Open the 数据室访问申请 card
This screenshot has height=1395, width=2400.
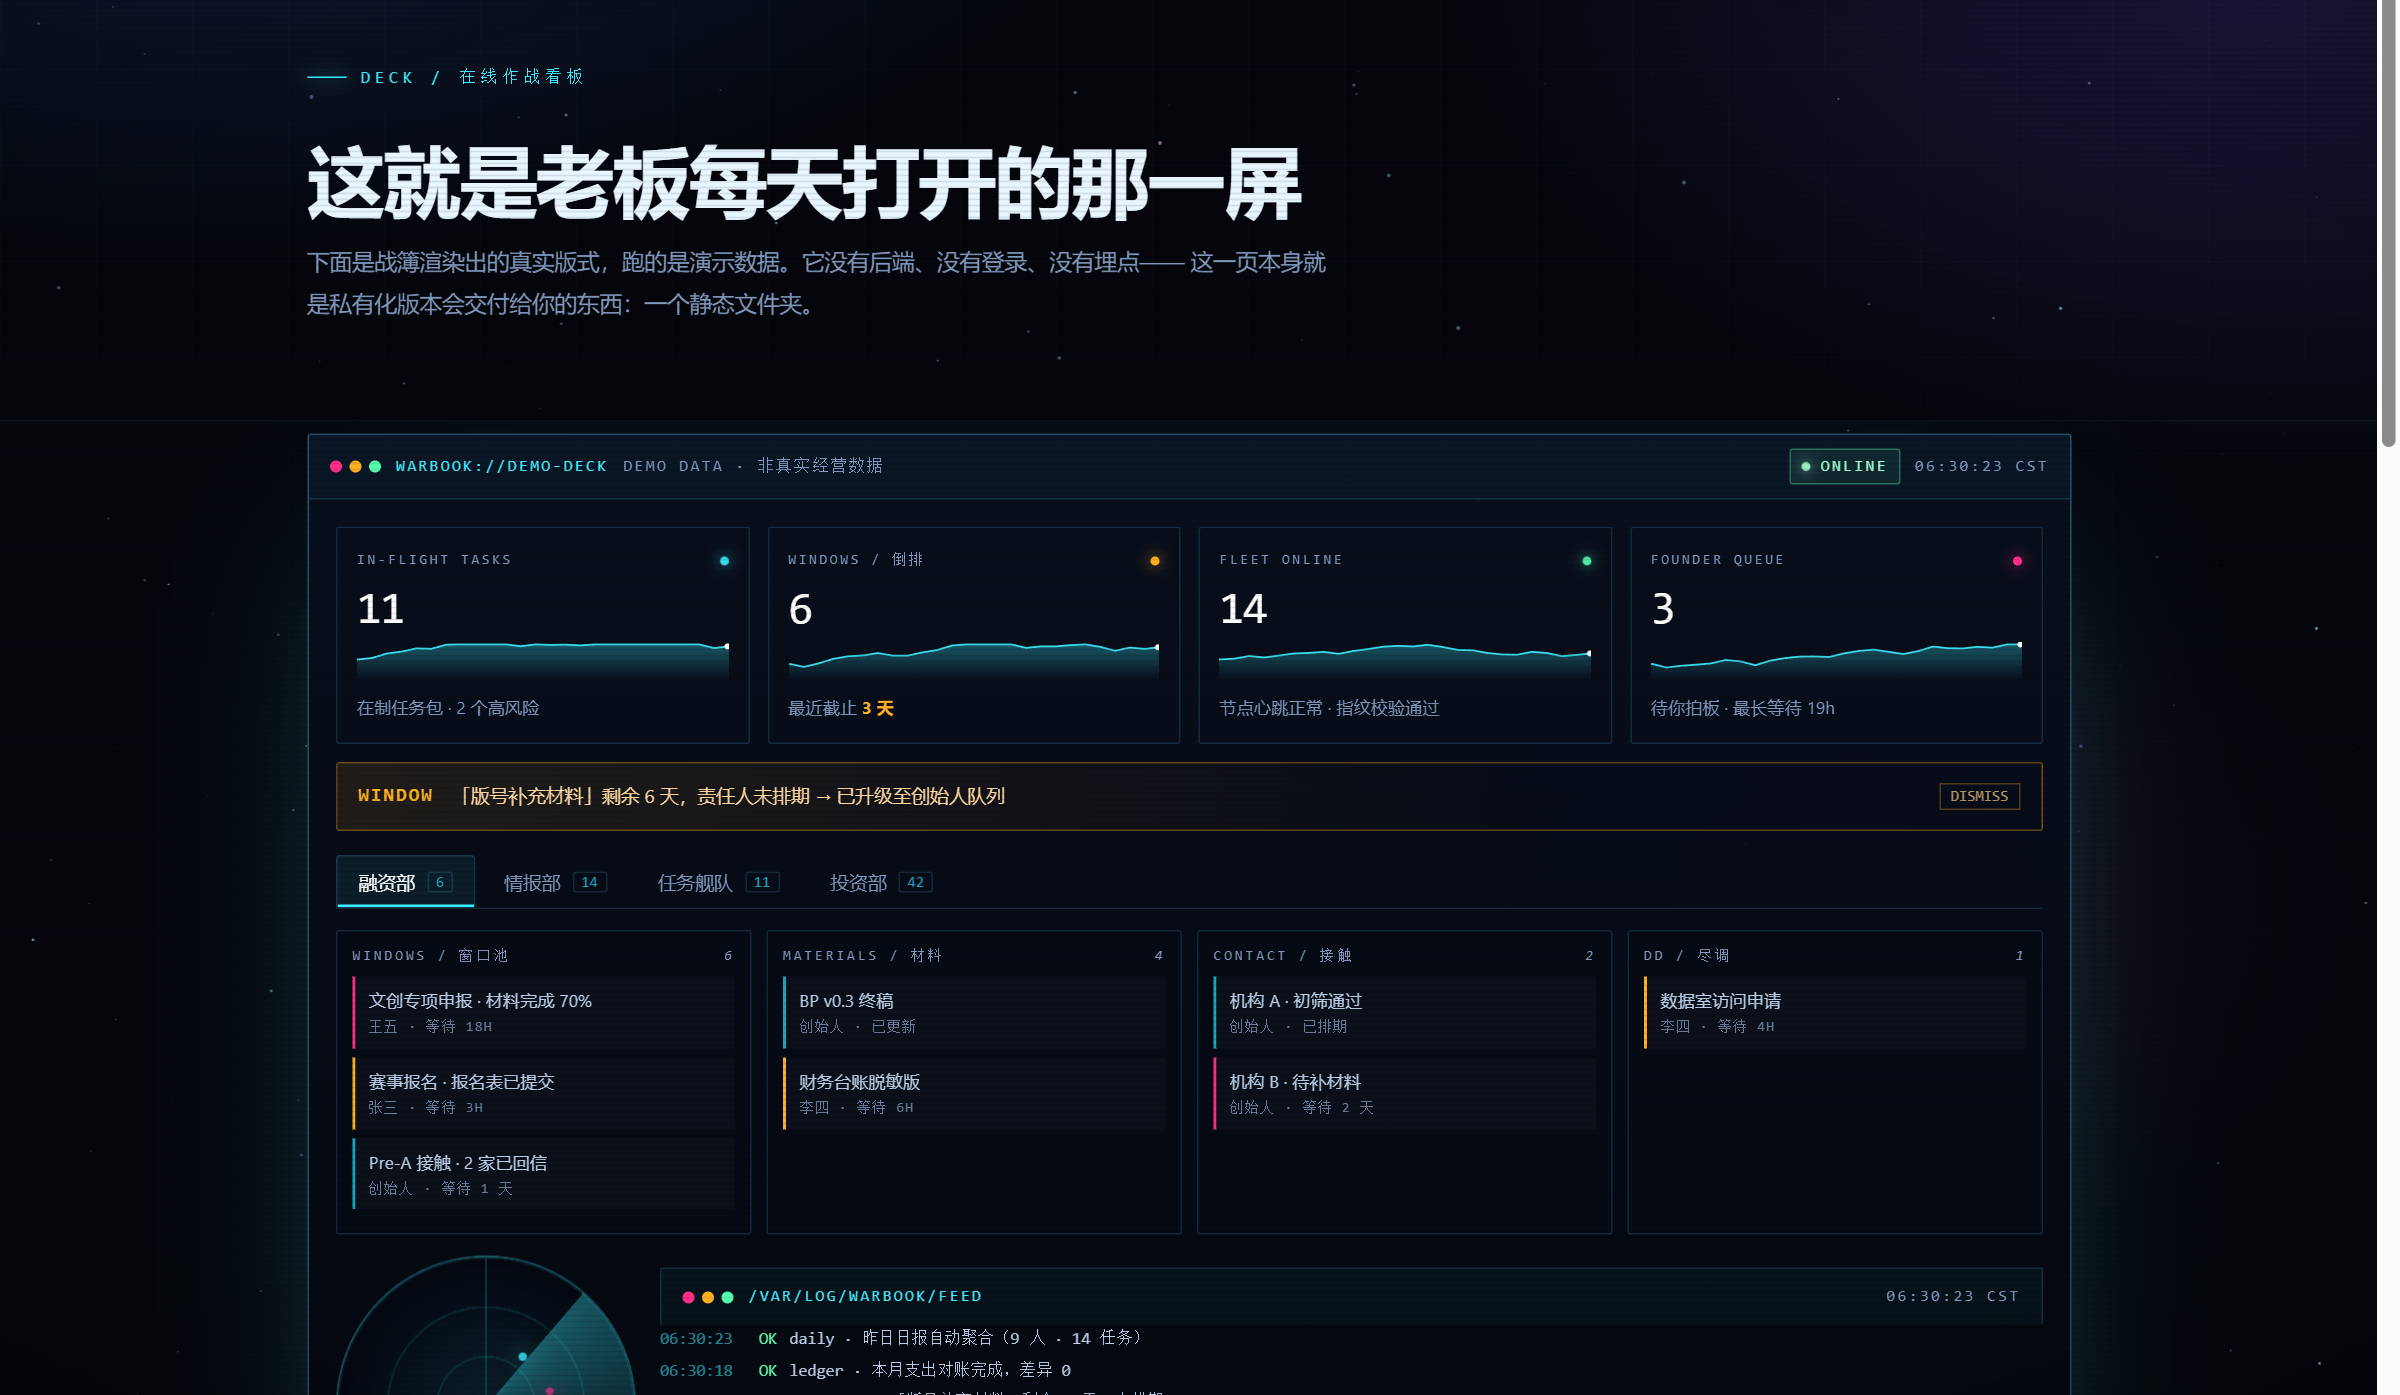(x=1835, y=1012)
